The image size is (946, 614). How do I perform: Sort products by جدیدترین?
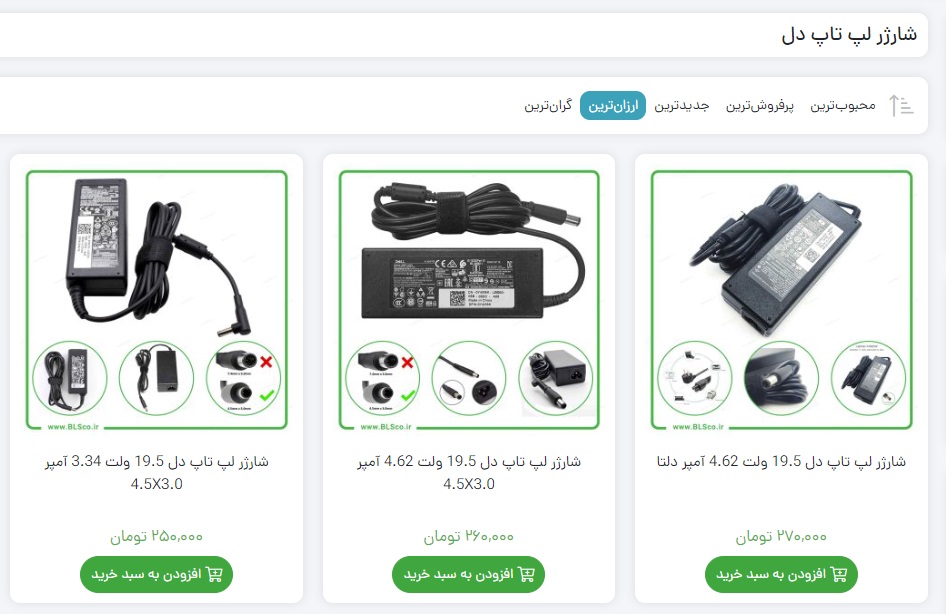[x=682, y=106]
